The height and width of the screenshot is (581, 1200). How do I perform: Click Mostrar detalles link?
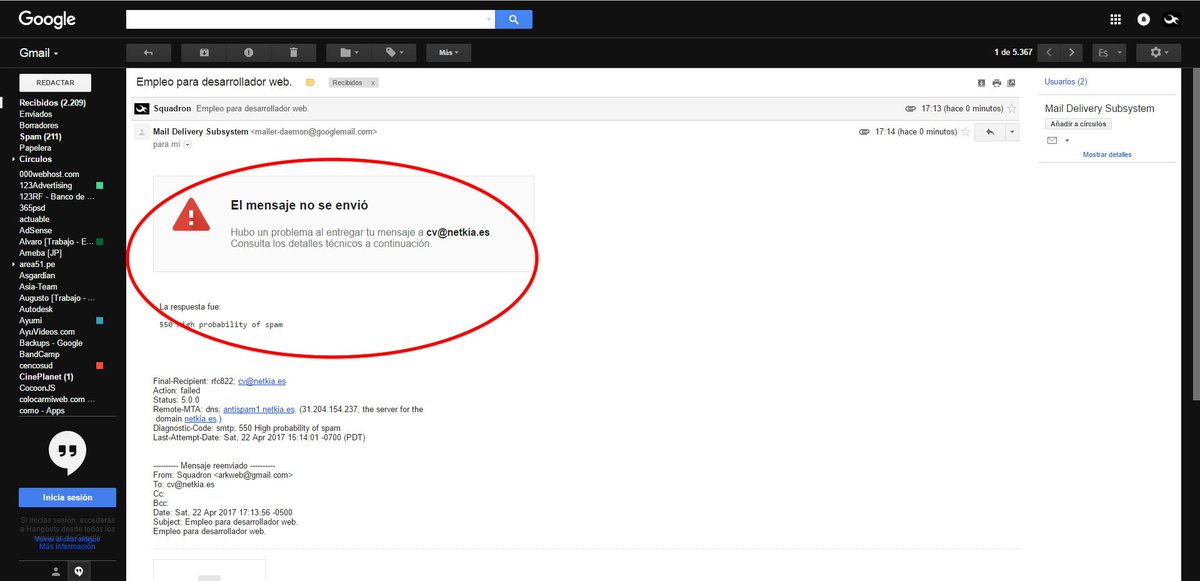click(1107, 155)
